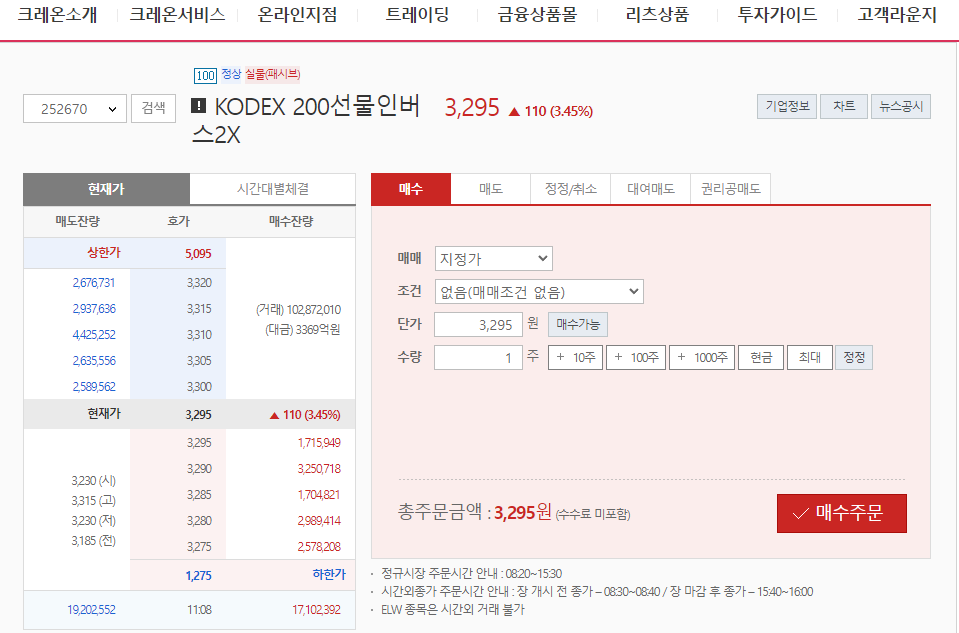This screenshot has height=633, width=959.
Task: Select bid price 3,275
Action: tap(199, 547)
